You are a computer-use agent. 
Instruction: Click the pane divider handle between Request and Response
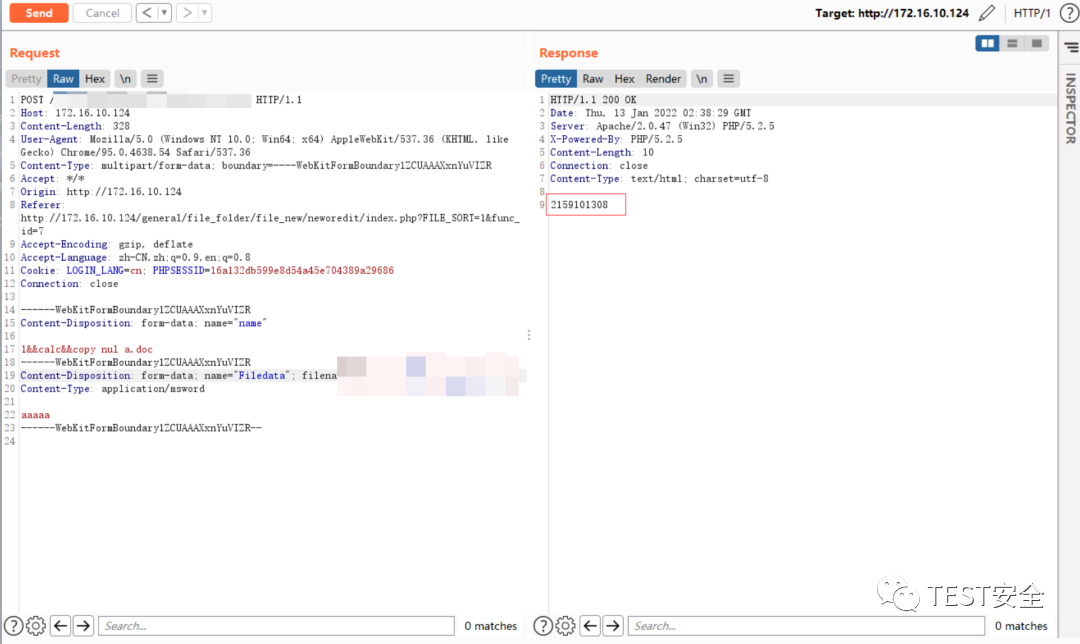coord(529,335)
